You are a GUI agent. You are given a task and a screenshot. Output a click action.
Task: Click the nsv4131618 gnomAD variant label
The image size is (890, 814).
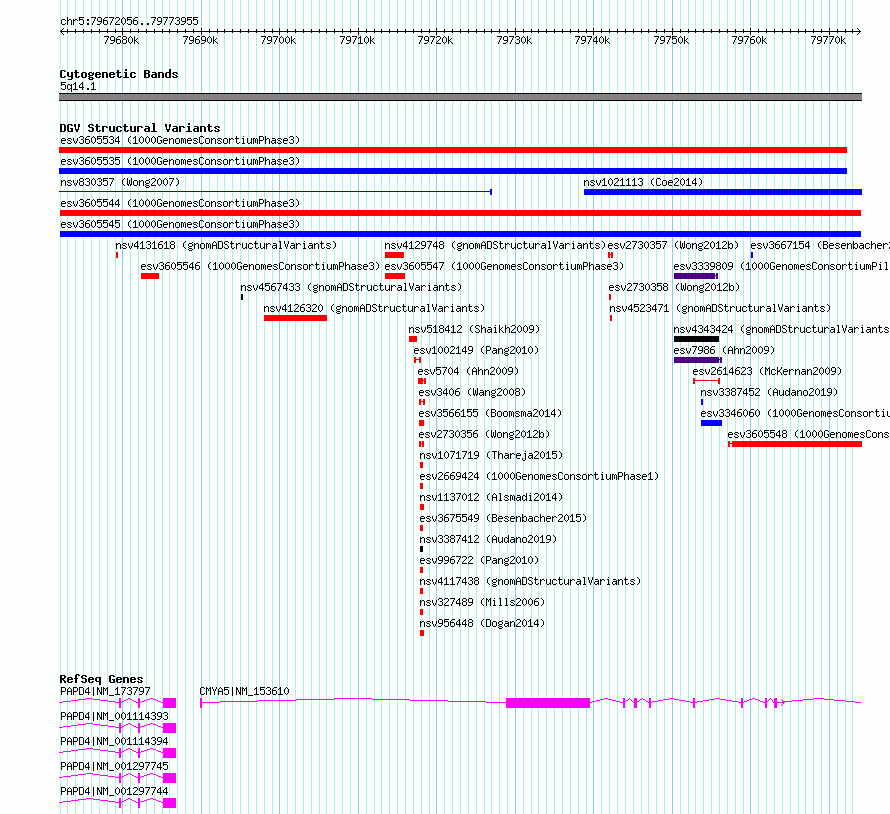226,245
